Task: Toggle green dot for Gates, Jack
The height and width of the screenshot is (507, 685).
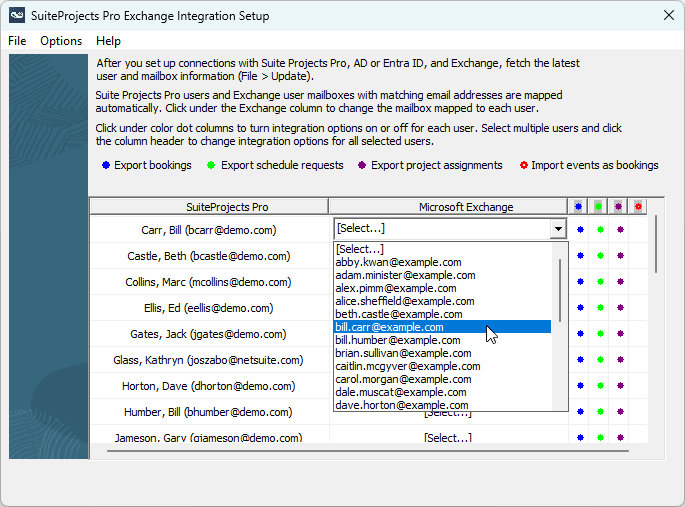Action: 600,334
